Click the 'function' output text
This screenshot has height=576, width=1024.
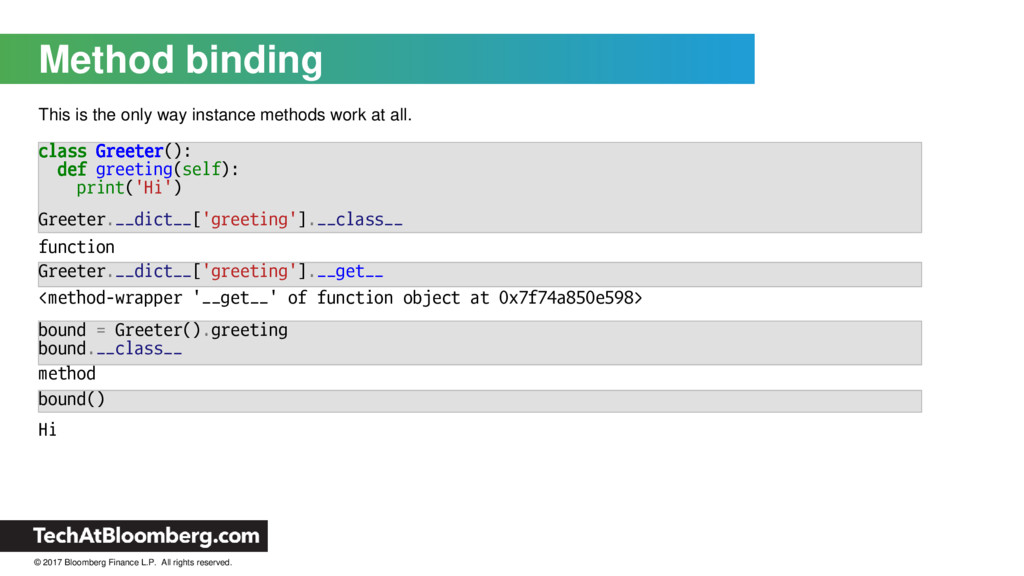(x=76, y=247)
